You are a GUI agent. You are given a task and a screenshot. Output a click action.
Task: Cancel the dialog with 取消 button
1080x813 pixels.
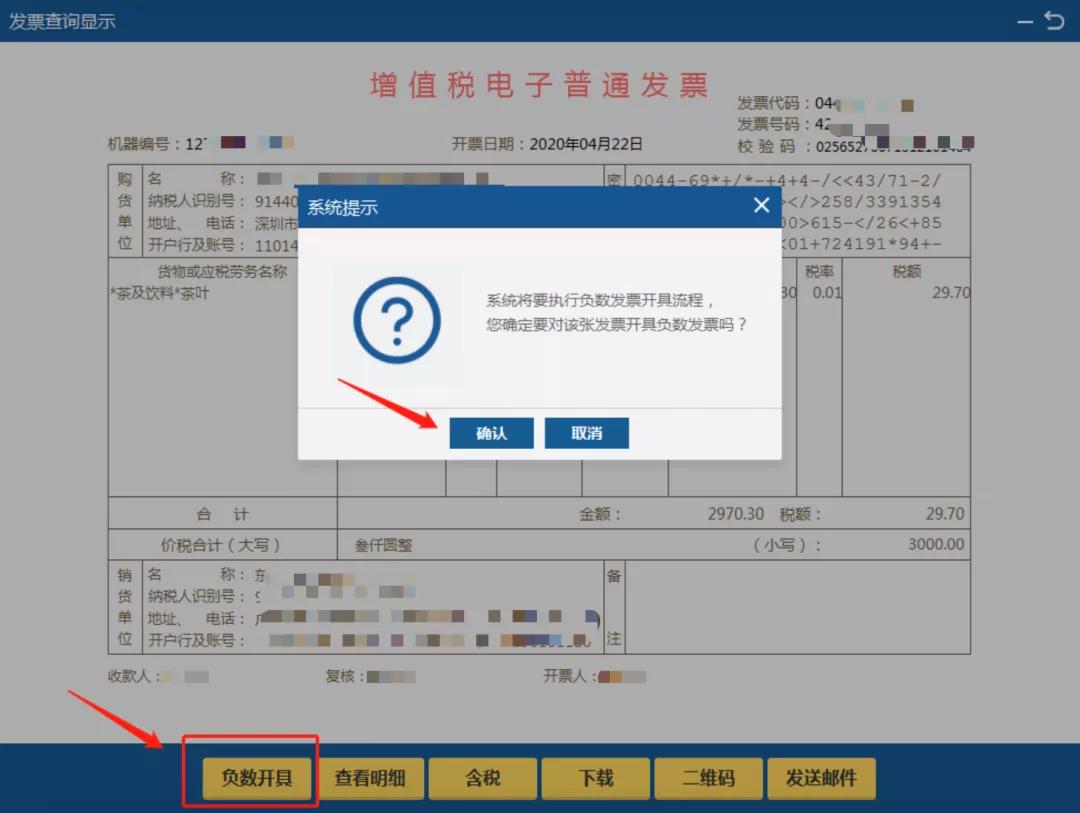point(586,433)
